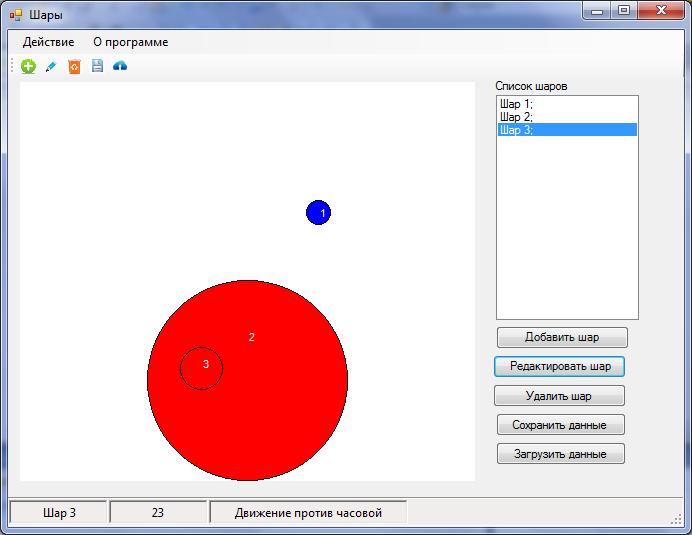This screenshot has height=535, width=692.
Task: Click the green plus add-ball toolbar icon
Action: (28, 67)
